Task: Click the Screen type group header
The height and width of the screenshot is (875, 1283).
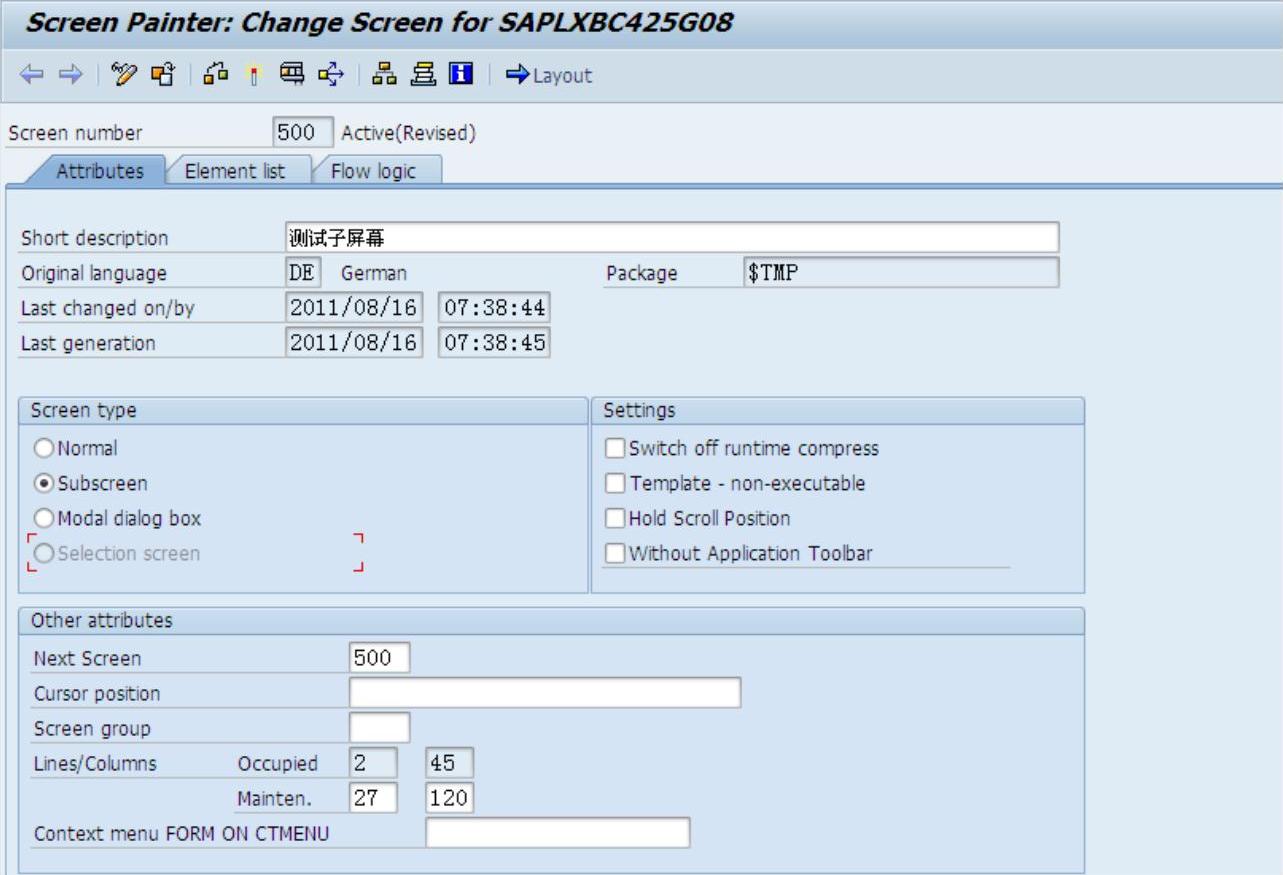Action: pyautogui.click(x=303, y=411)
